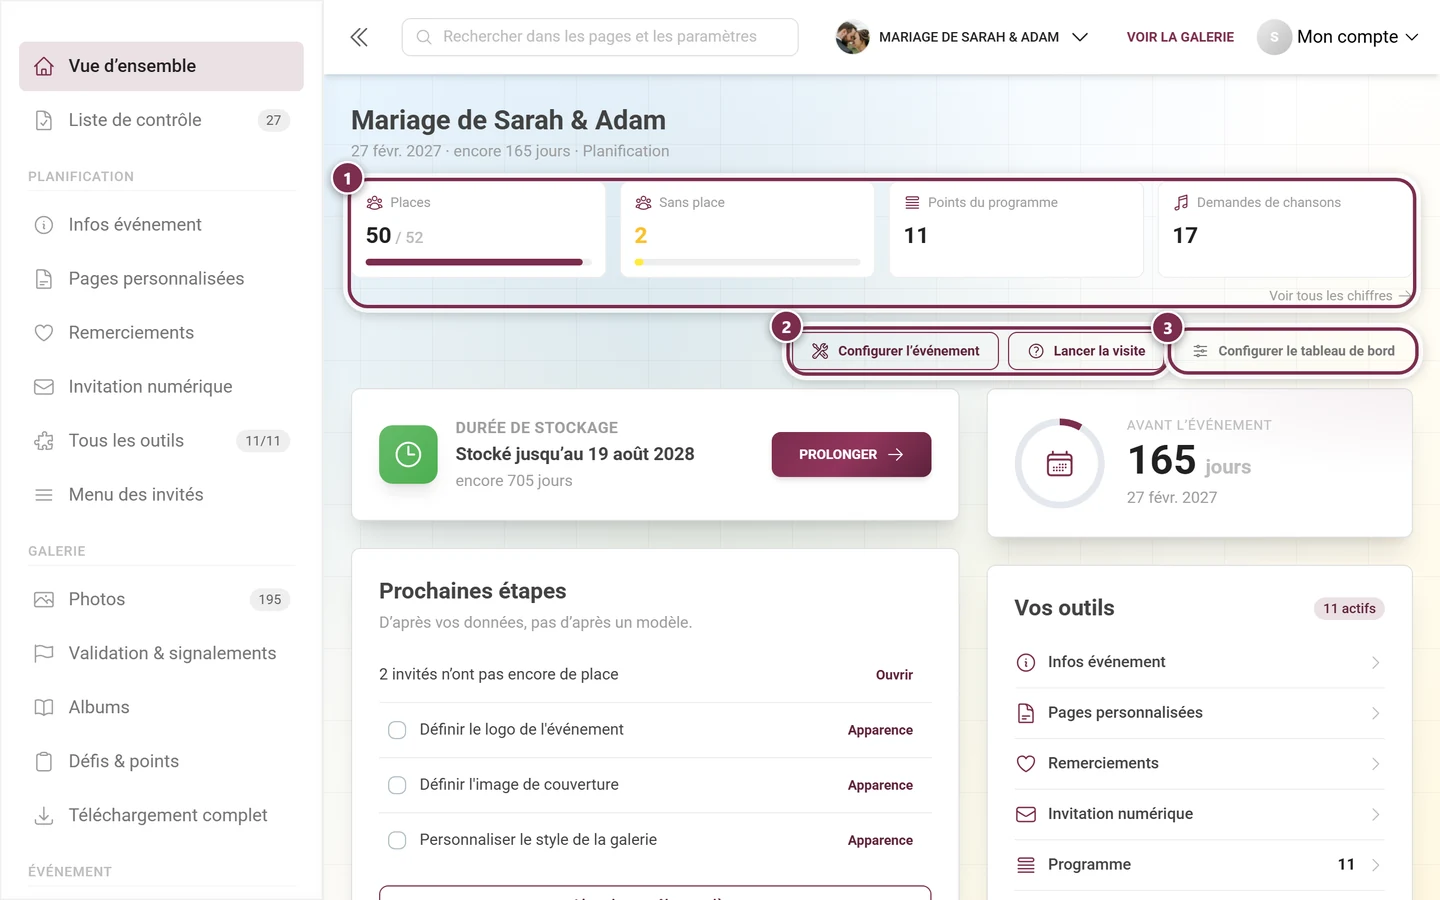Go to Tous les outils in sidebar
The width and height of the screenshot is (1440, 900).
(x=161, y=441)
